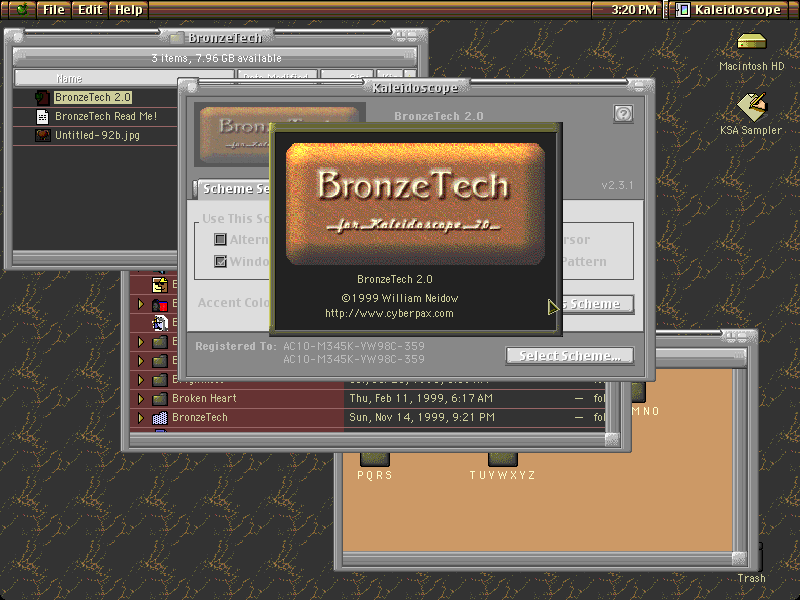
Task: Click the resize box of the list window
Action: pos(612,439)
